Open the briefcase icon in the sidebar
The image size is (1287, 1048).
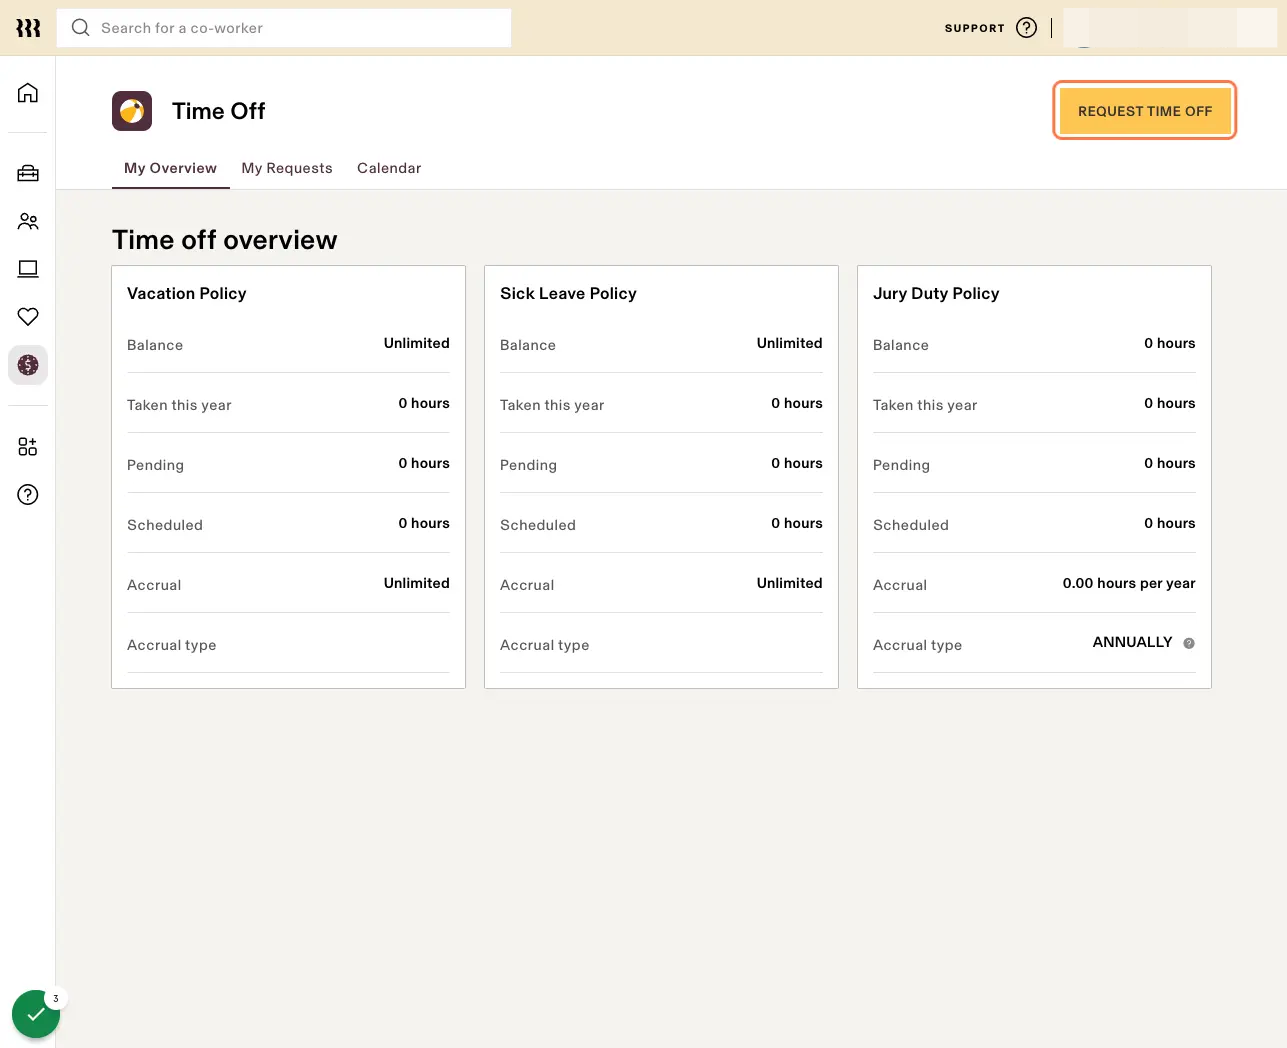[28, 173]
